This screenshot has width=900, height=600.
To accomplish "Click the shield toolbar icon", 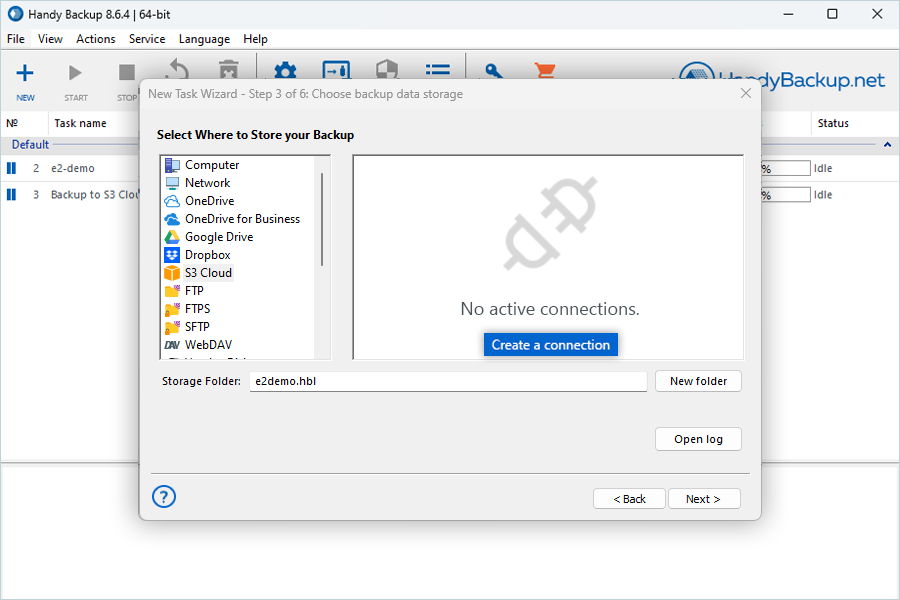I will (387, 69).
